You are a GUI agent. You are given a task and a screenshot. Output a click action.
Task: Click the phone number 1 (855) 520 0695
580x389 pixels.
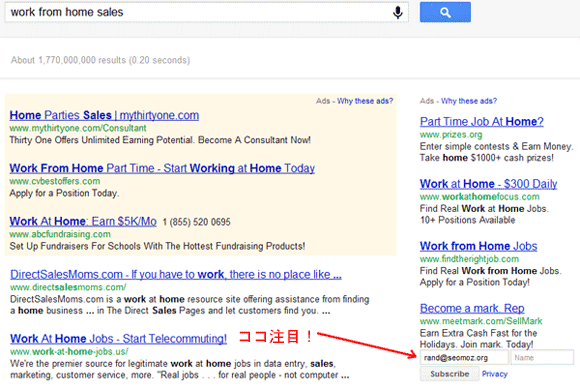point(196,222)
